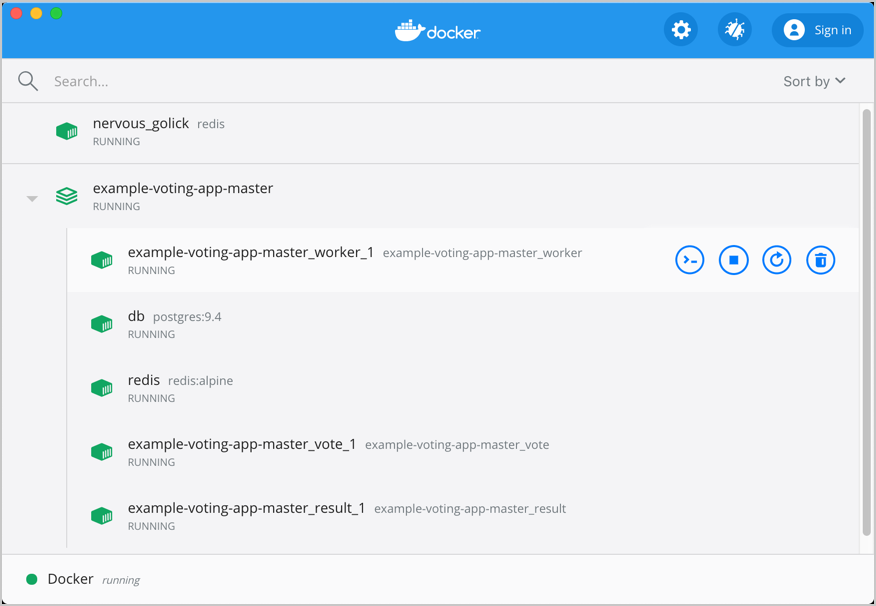The height and width of the screenshot is (606, 876).
Task: Click the green container icon for redis
Action: 101,387
